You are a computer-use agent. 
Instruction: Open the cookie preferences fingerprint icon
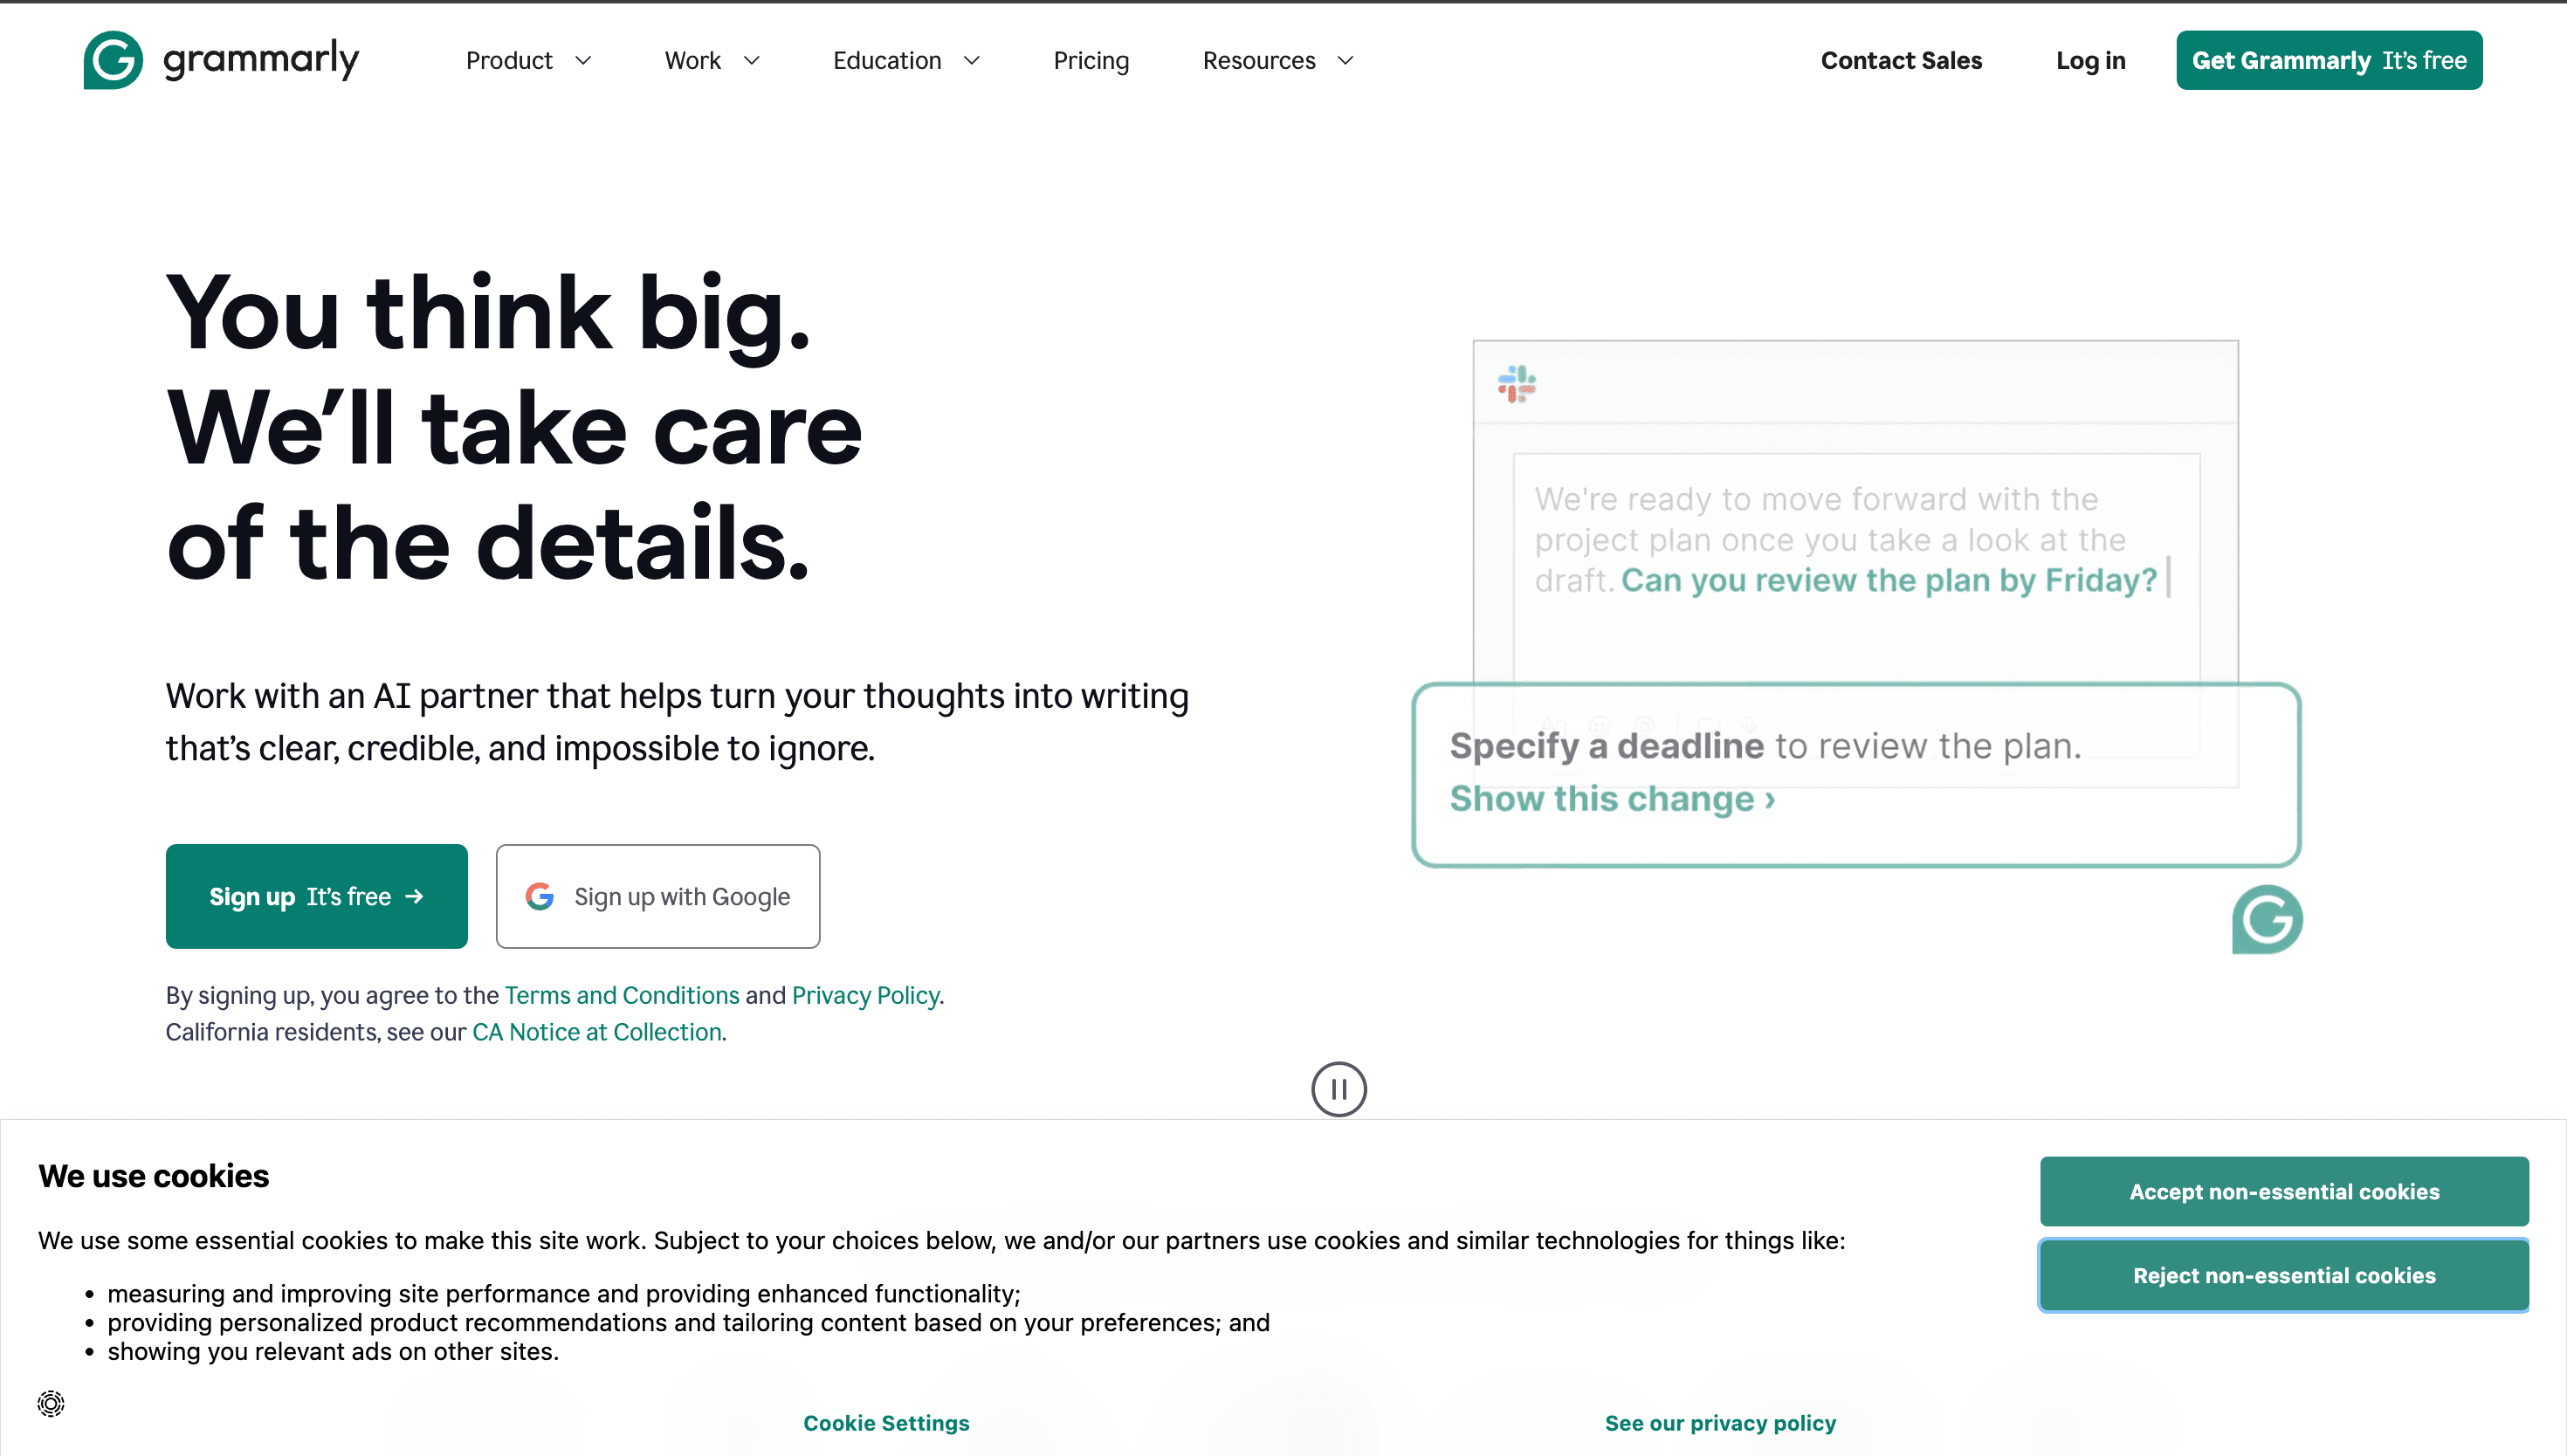(x=51, y=1403)
